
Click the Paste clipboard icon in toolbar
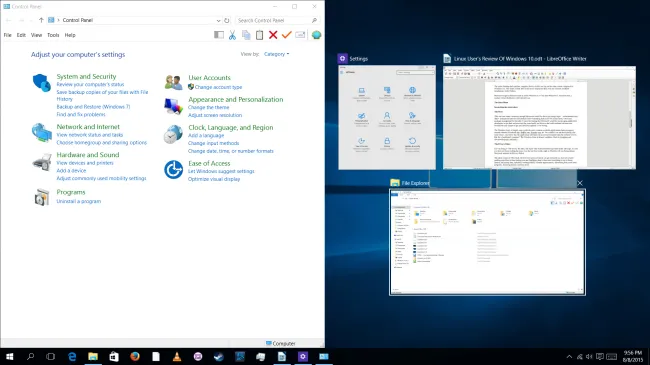(260, 35)
